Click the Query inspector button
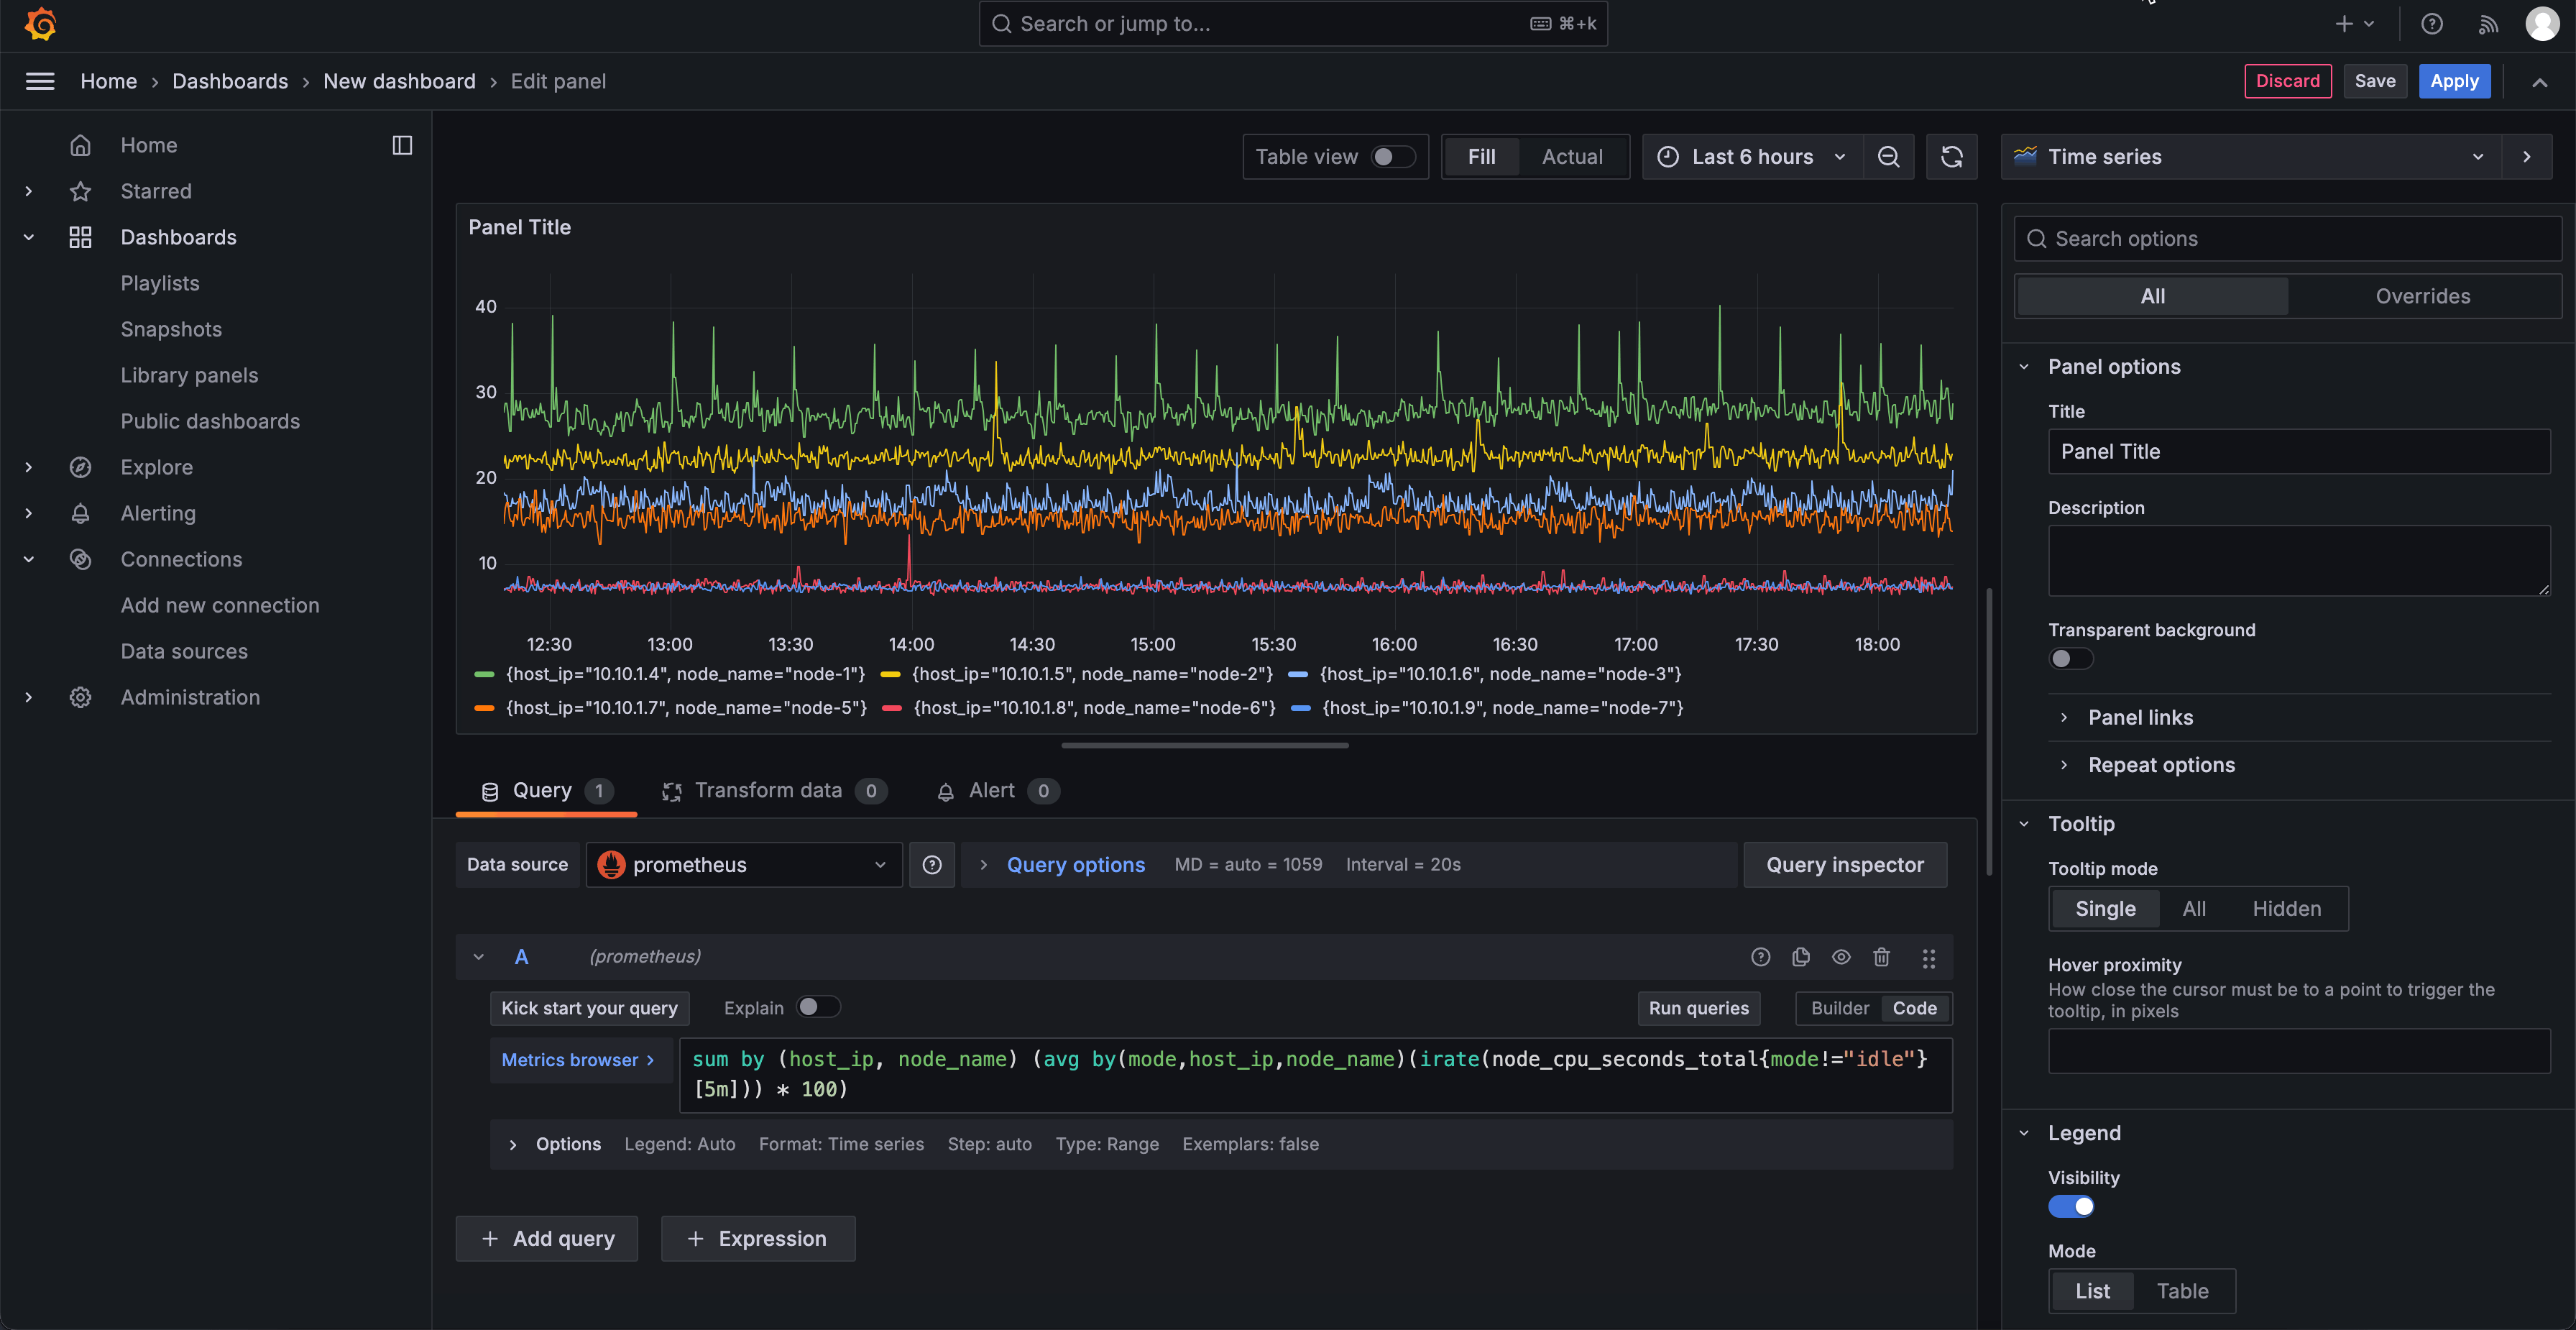Screen dimensions: 2576x1330 (1844, 865)
